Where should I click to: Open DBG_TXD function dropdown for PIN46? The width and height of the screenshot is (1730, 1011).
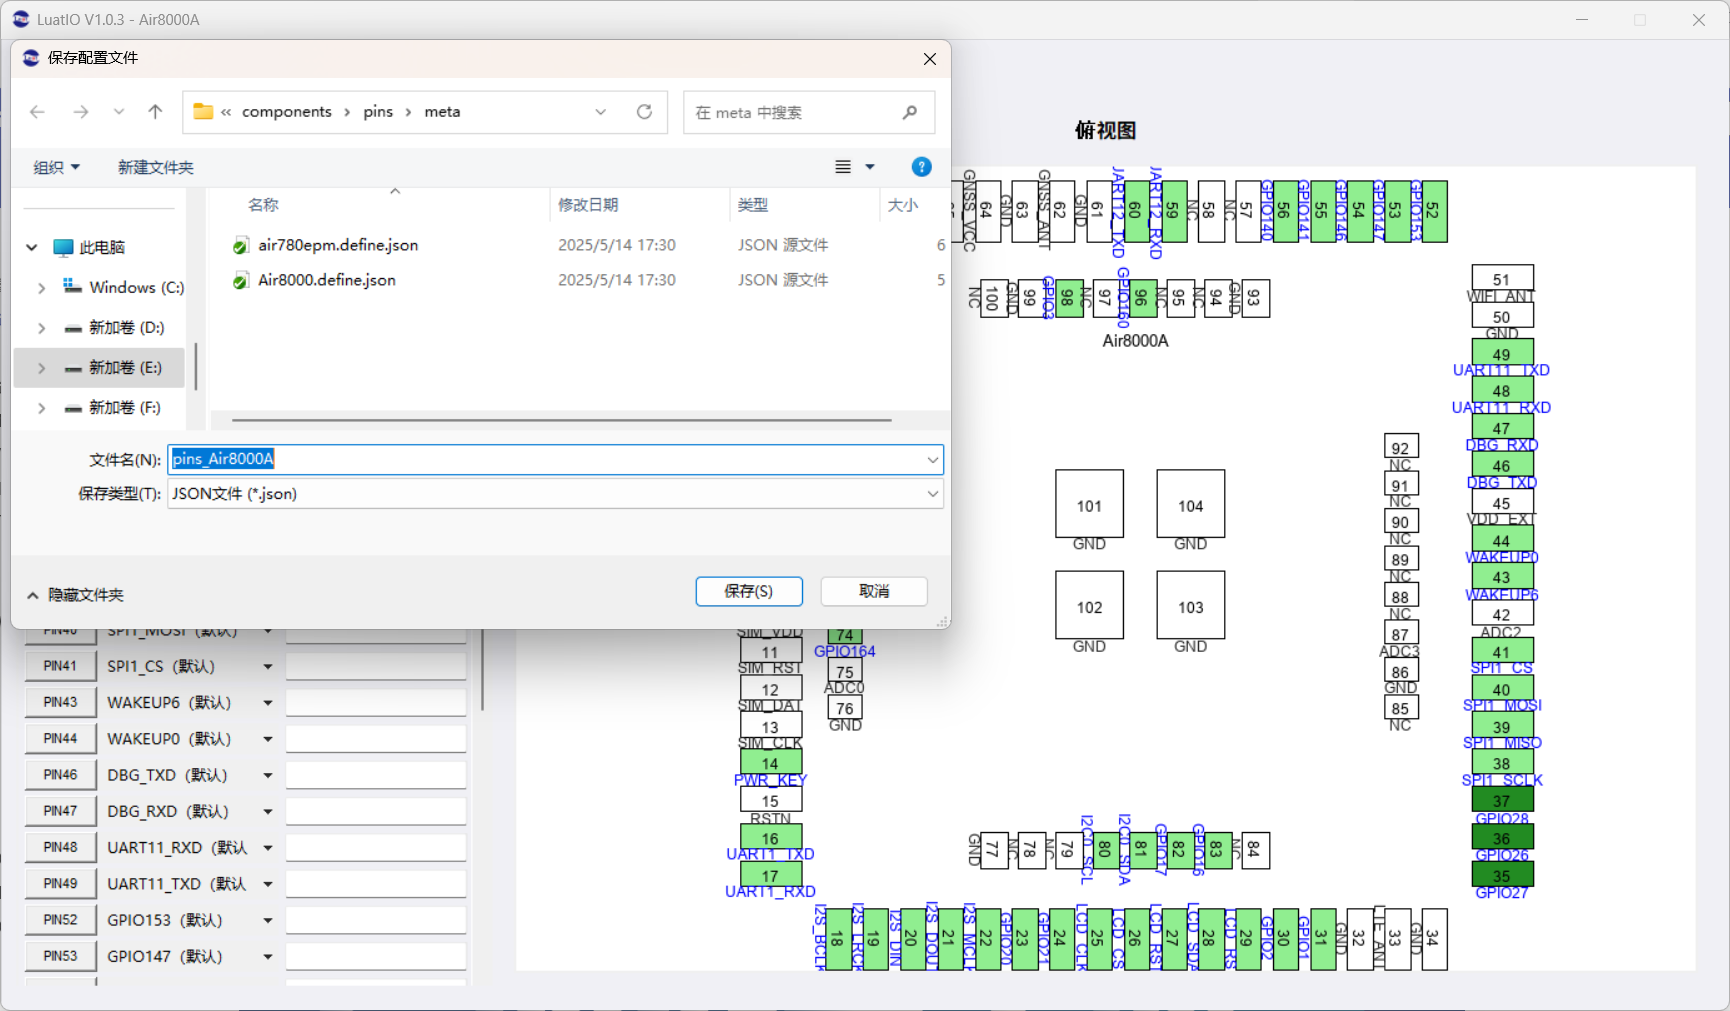point(268,775)
